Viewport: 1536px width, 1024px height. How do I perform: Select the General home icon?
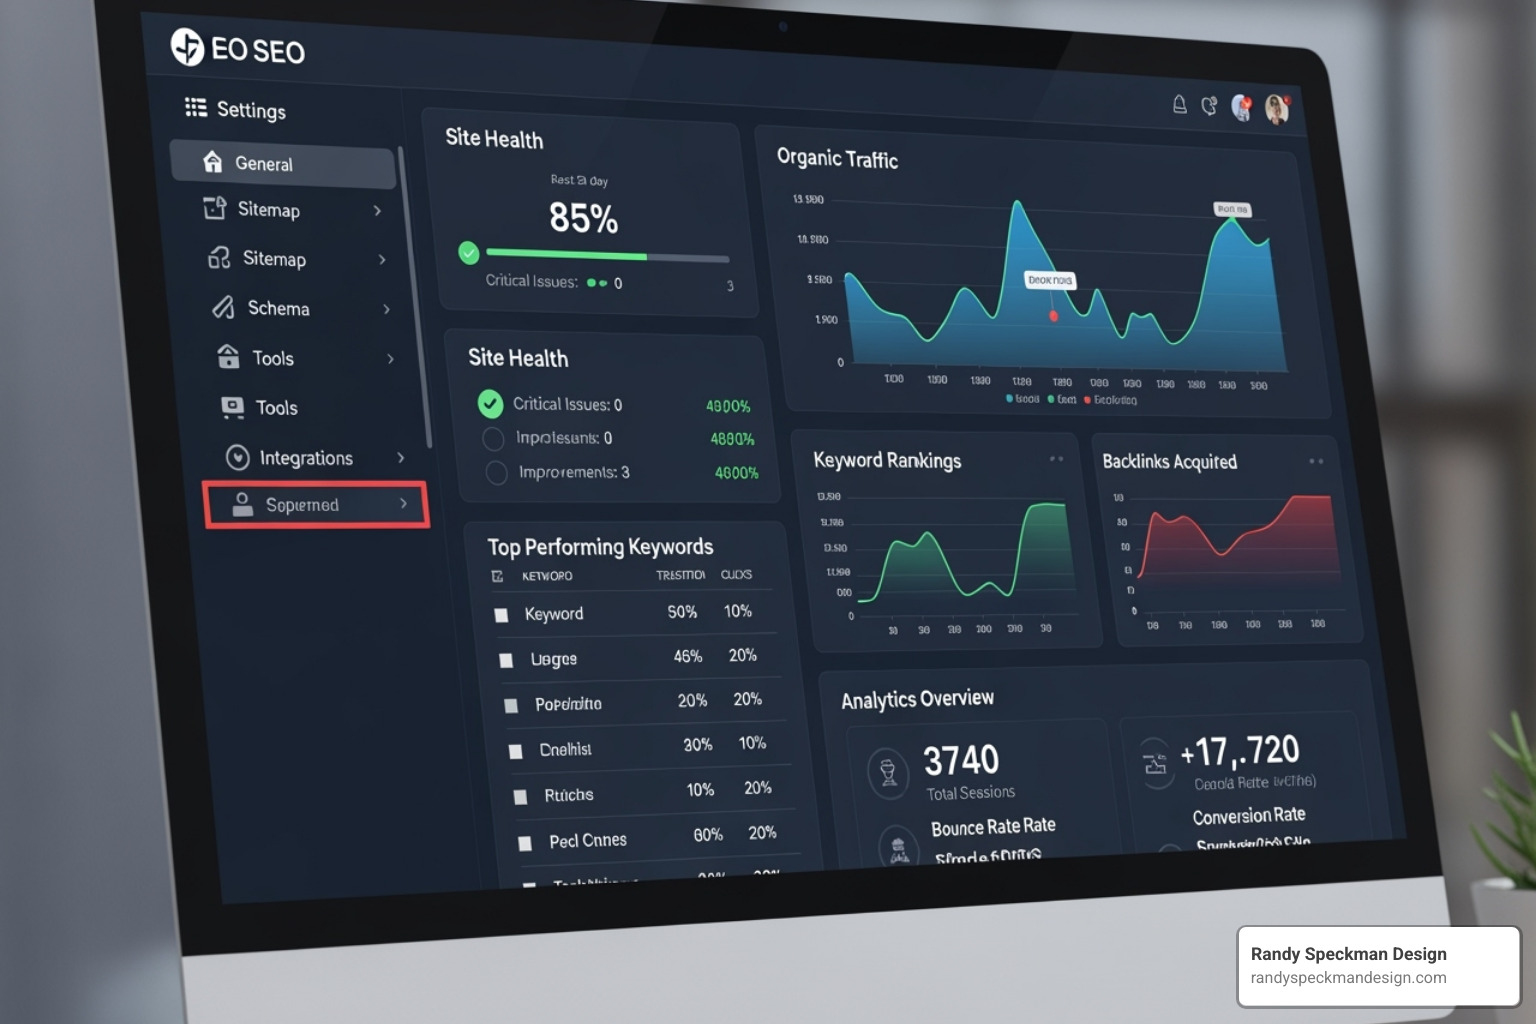click(213, 160)
